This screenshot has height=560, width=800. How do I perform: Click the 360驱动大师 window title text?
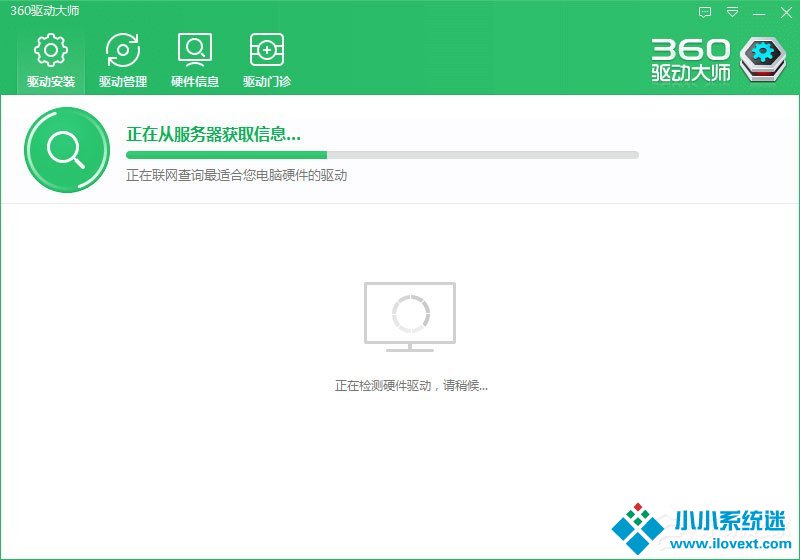pyautogui.click(x=44, y=11)
